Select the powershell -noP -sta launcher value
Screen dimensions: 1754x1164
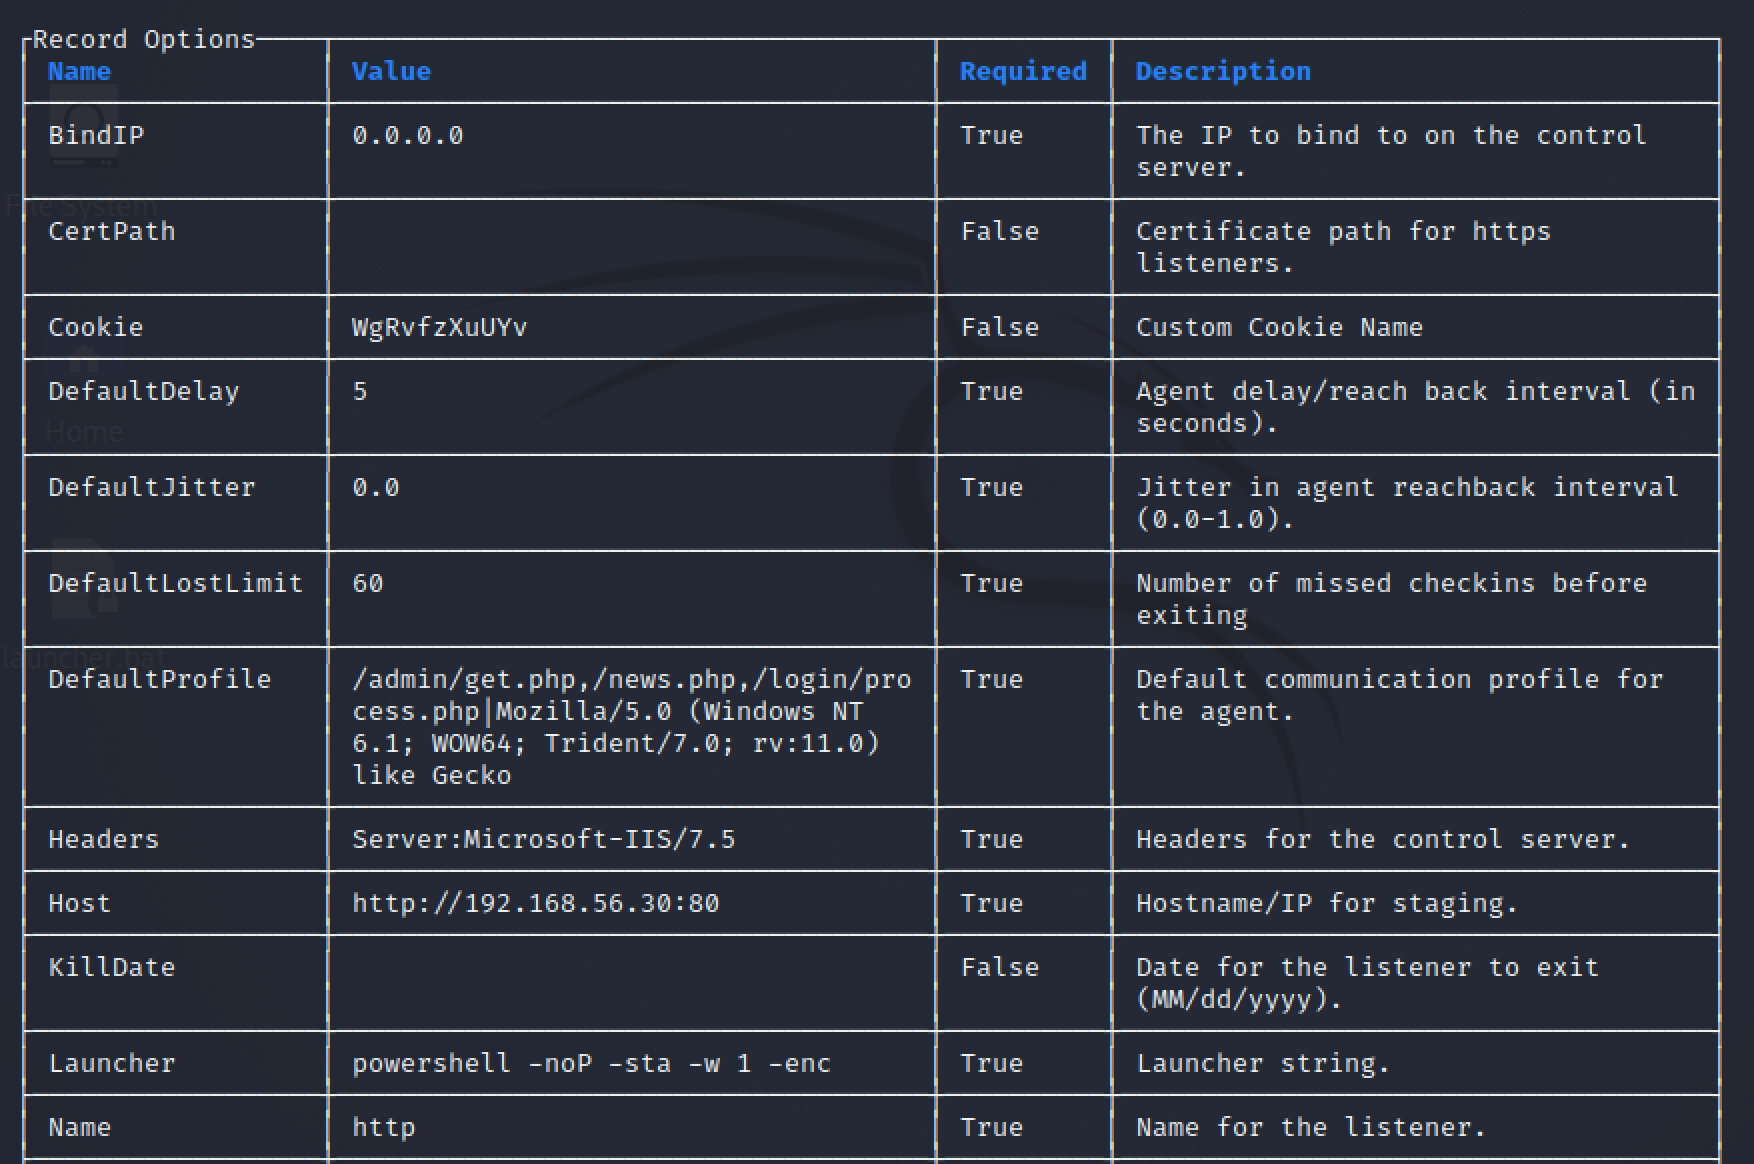tap(592, 1063)
